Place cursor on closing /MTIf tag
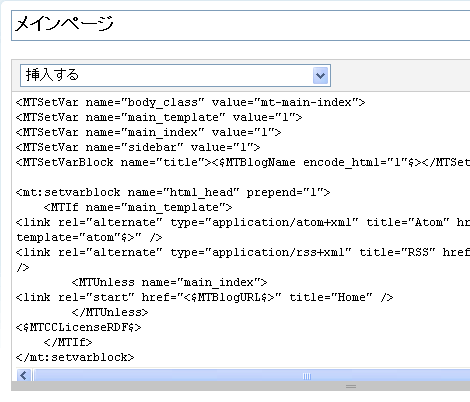 coord(68,342)
